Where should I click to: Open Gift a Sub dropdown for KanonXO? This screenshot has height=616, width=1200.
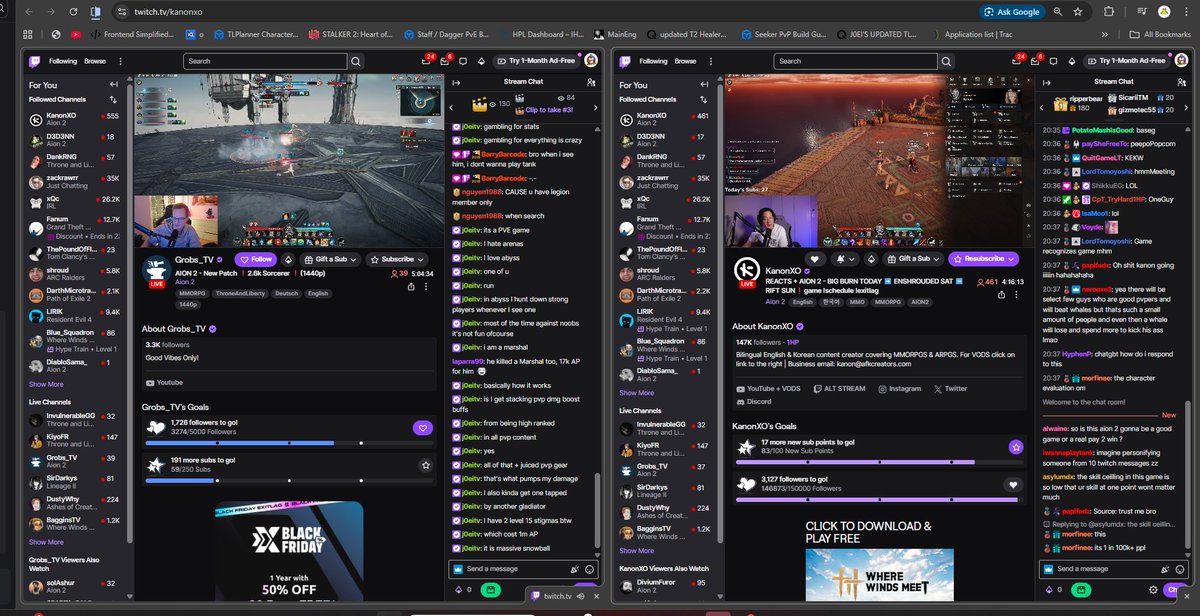(915, 258)
